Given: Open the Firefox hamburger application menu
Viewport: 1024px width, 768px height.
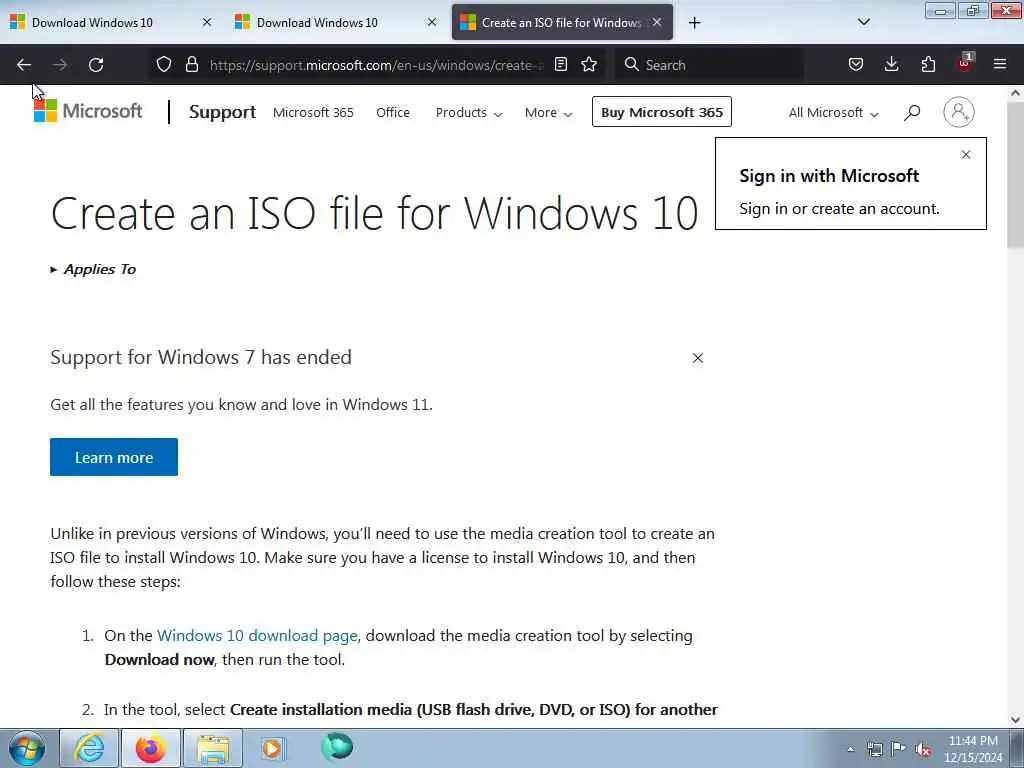Looking at the screenshot, I should tap(1000, 65).
